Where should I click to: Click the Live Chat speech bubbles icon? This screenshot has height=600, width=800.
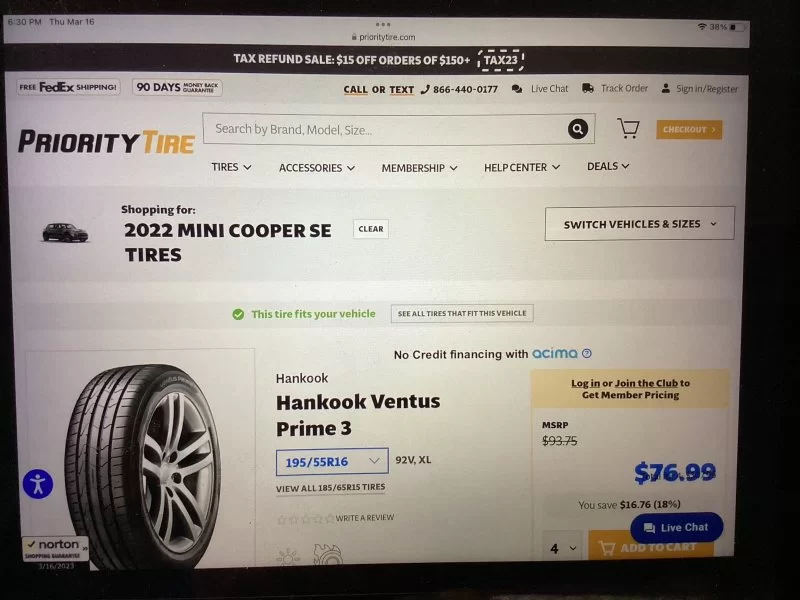pyautogui.click(x=517, y=89)
